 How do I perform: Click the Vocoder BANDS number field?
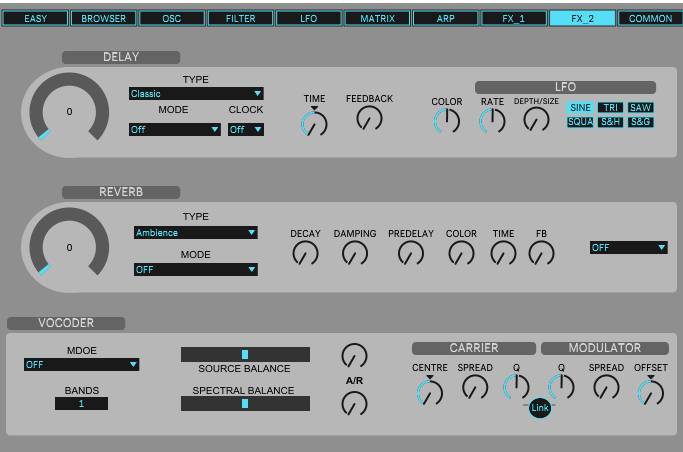pyautogui.click(x=81, y=404)
